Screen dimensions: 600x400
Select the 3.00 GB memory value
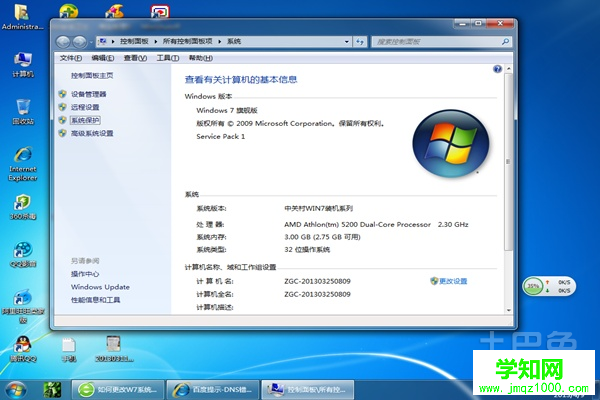(322, 237)
